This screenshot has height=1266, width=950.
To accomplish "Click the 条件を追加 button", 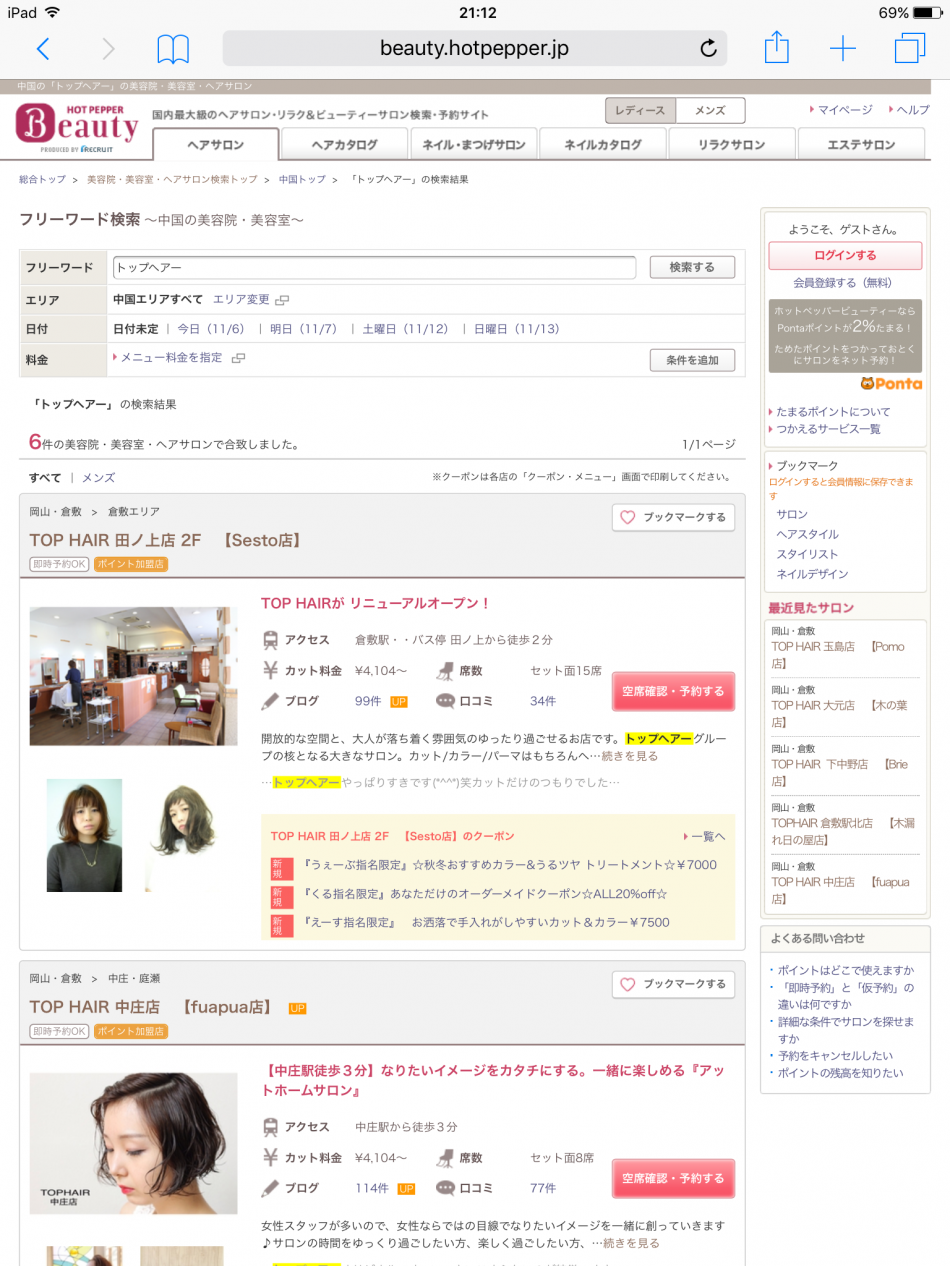I will pyautogui.click(x=692, y=360).
